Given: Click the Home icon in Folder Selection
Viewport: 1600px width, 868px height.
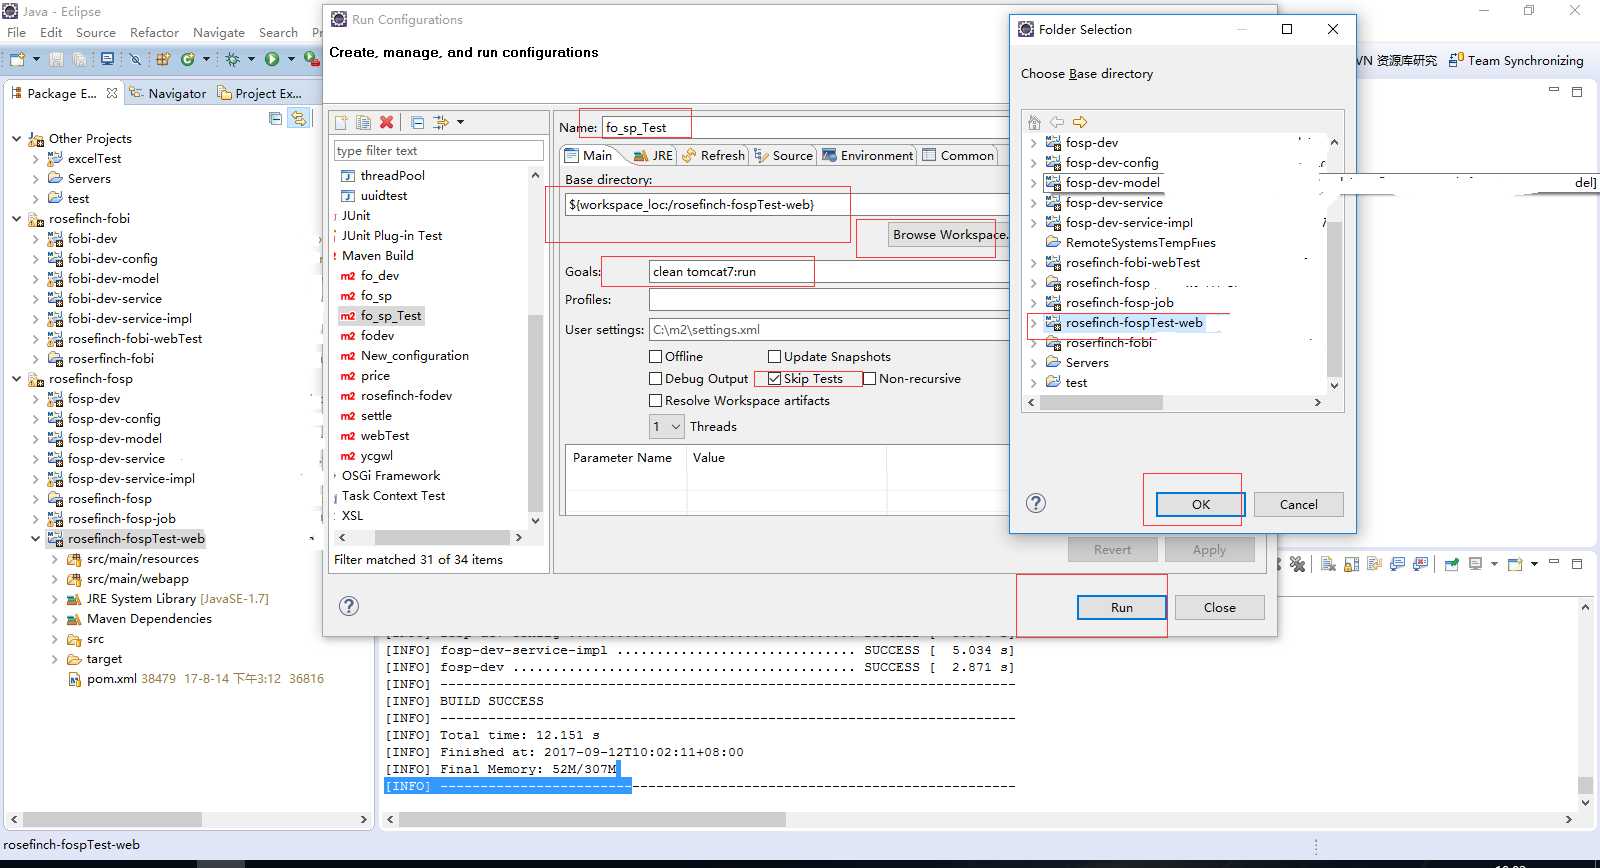Looking at the screenshot, I should [1035, 122].
